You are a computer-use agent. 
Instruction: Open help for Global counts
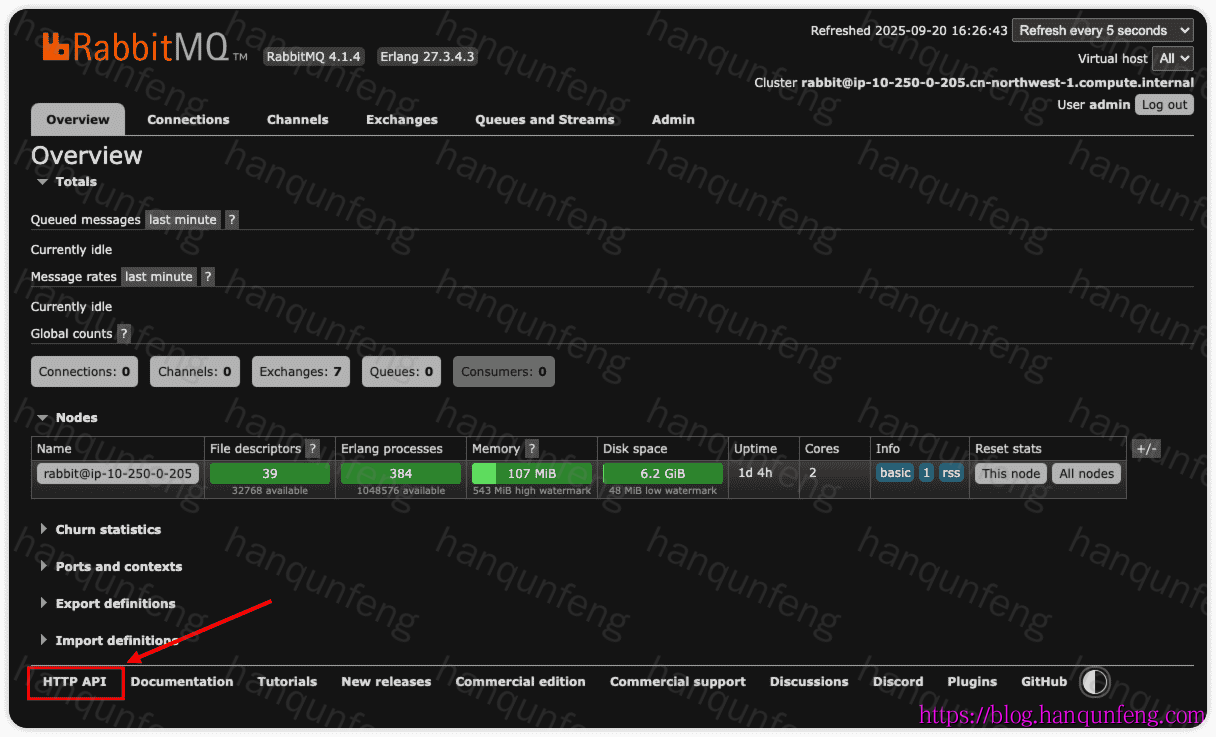pyautogui.click(x=124, y=334)
